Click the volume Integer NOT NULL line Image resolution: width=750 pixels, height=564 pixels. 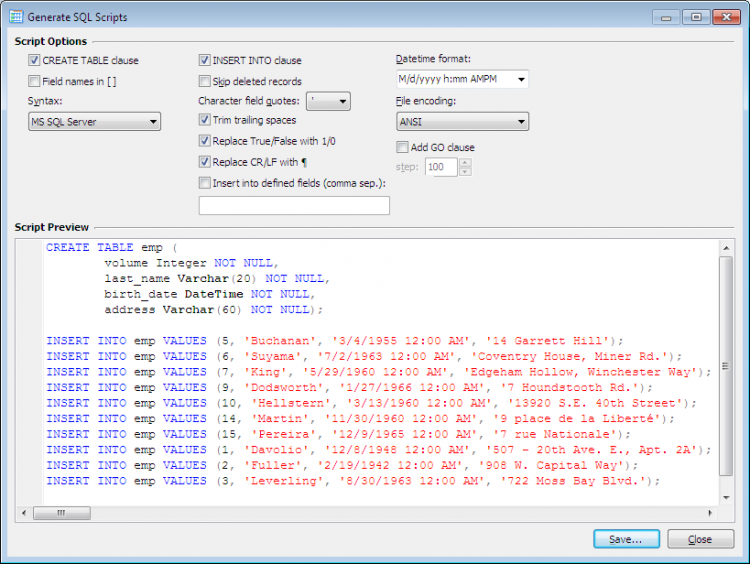click(191, 263)
